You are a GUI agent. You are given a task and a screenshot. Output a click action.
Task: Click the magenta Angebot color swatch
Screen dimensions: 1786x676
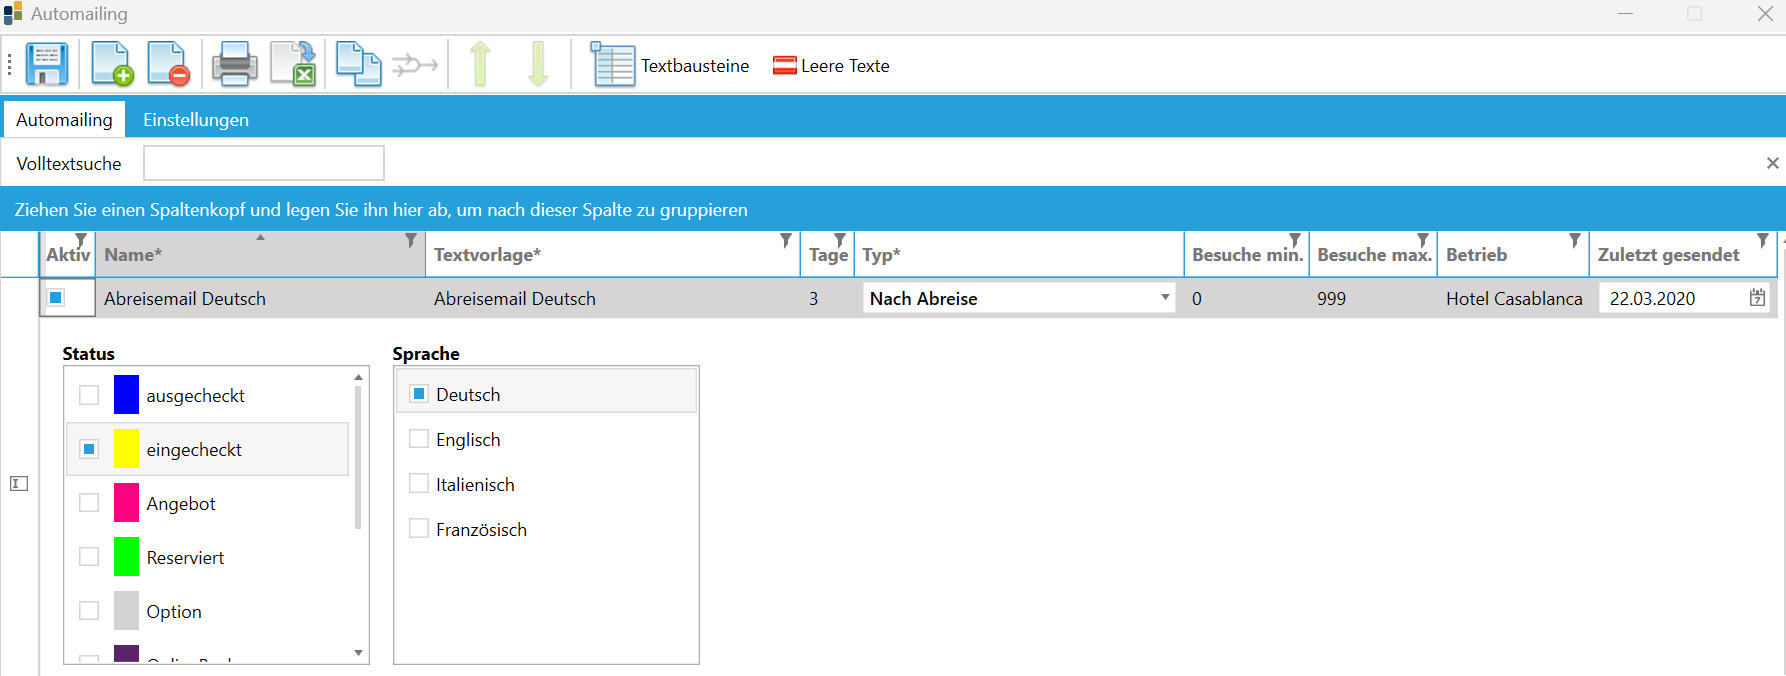point(126,503)
